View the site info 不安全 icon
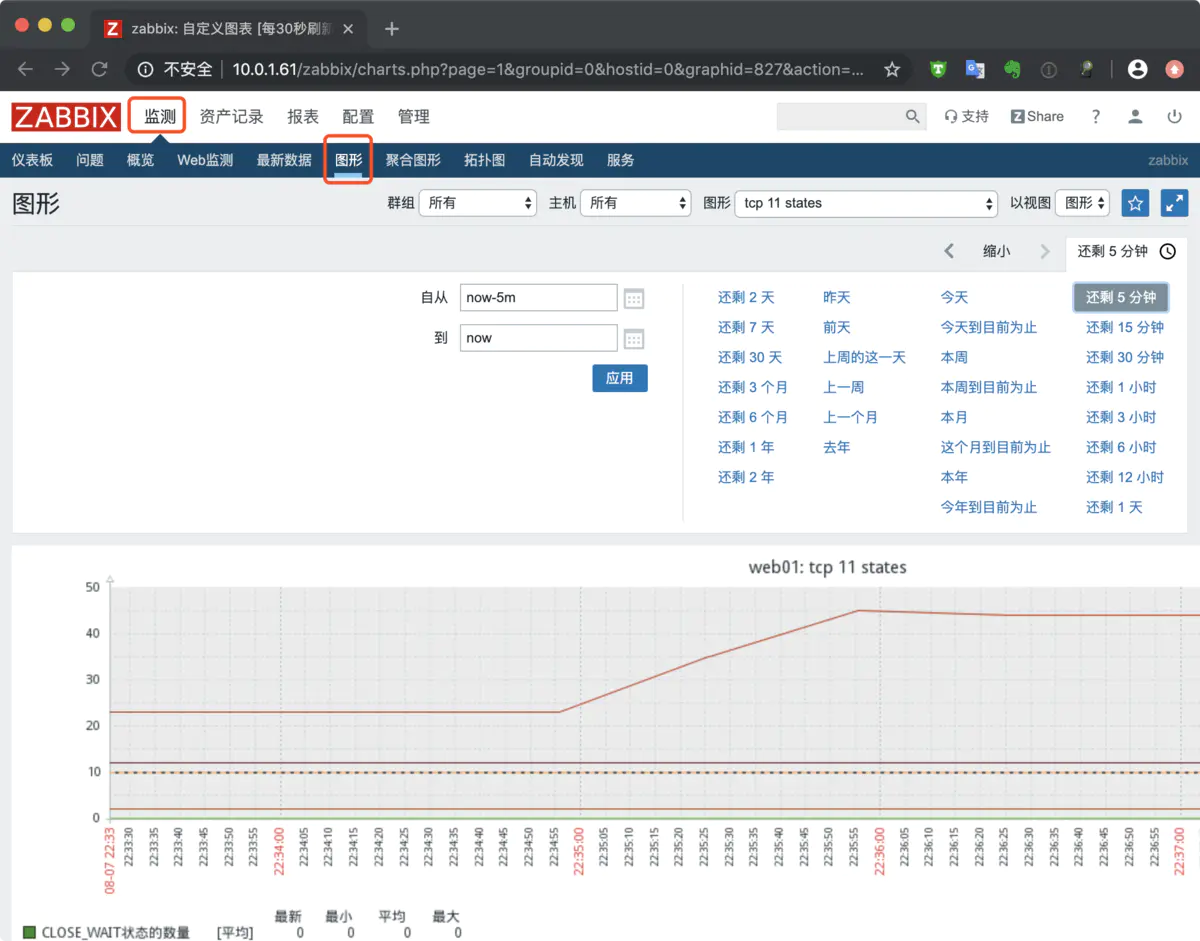The image size is (1200, 941). (146, 69)
